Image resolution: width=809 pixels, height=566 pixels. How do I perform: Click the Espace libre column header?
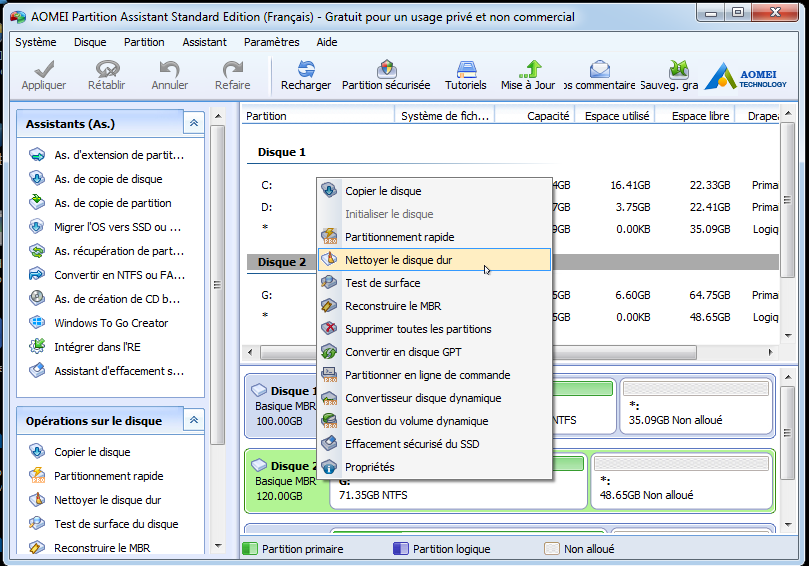pyautogui.click(x=695, y=116)
